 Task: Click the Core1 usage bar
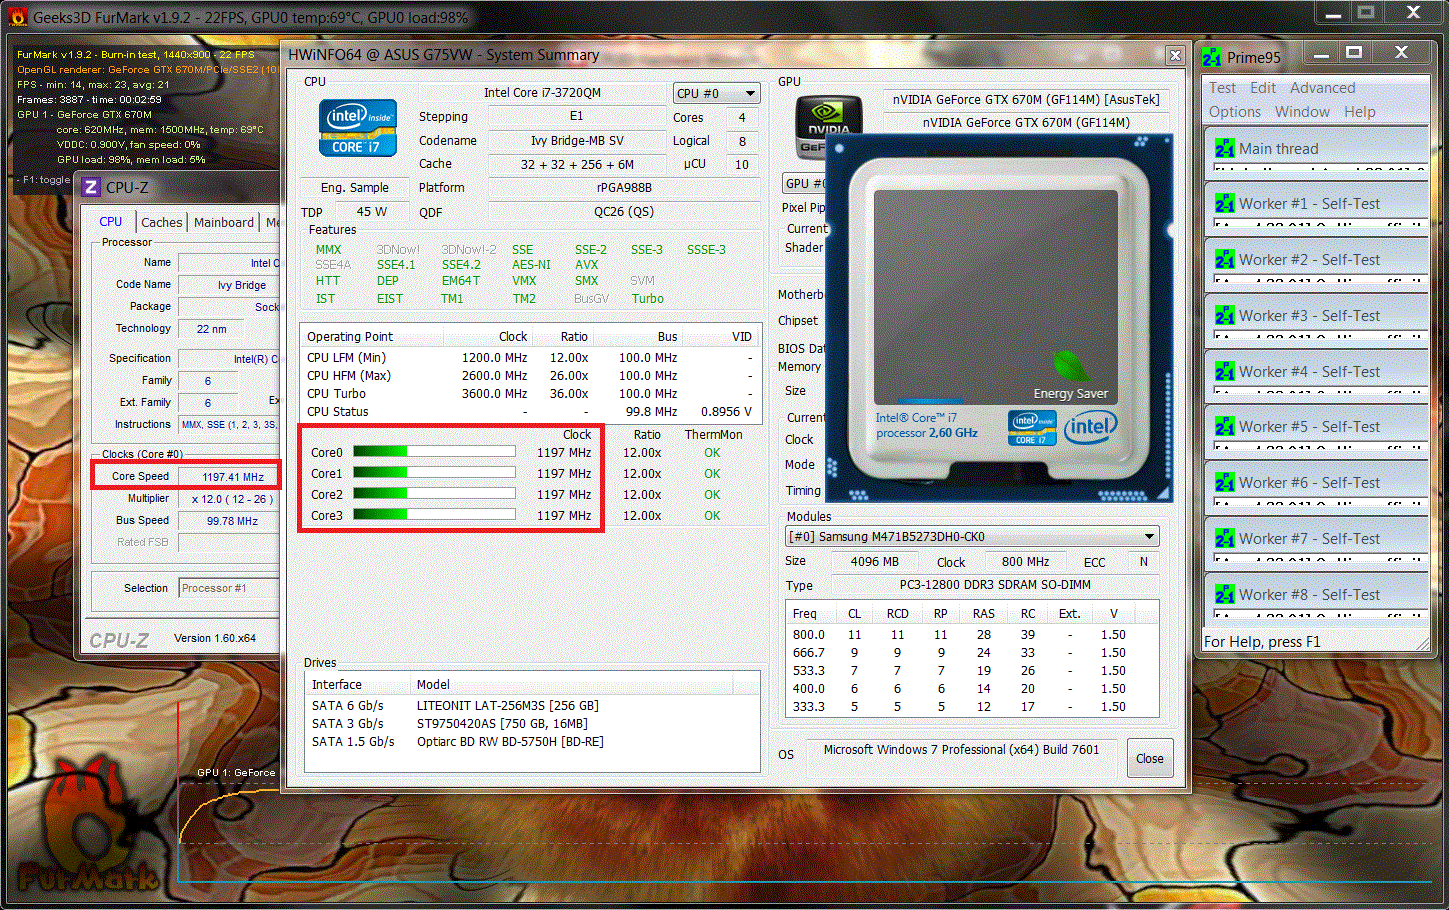click(x=434, y=473)
